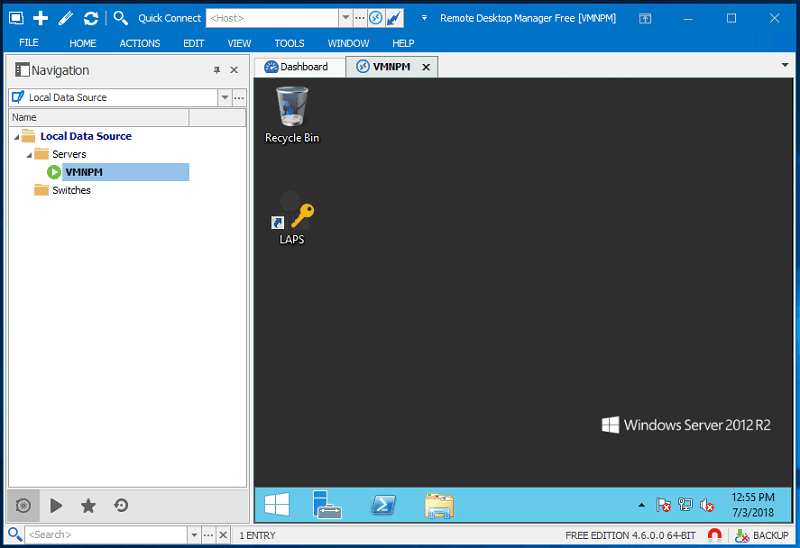The width and height of the screenshot is (800, 548).
Task: Click the Recycle Bin icon on remote desktop
Action: [292, 115]
